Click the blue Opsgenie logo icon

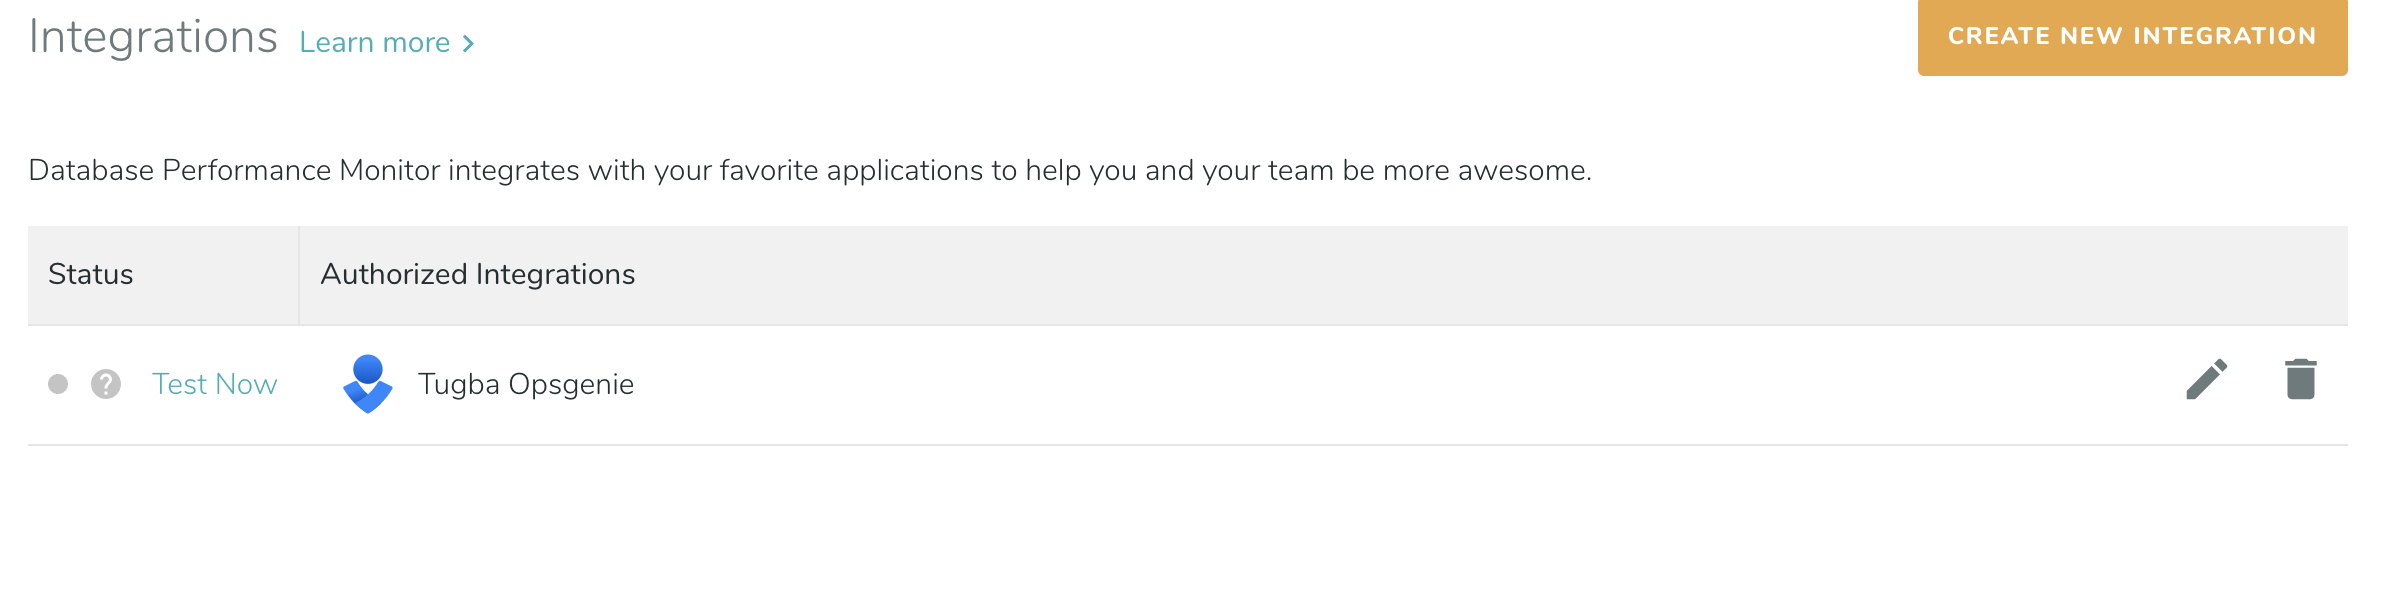(368, 384)
